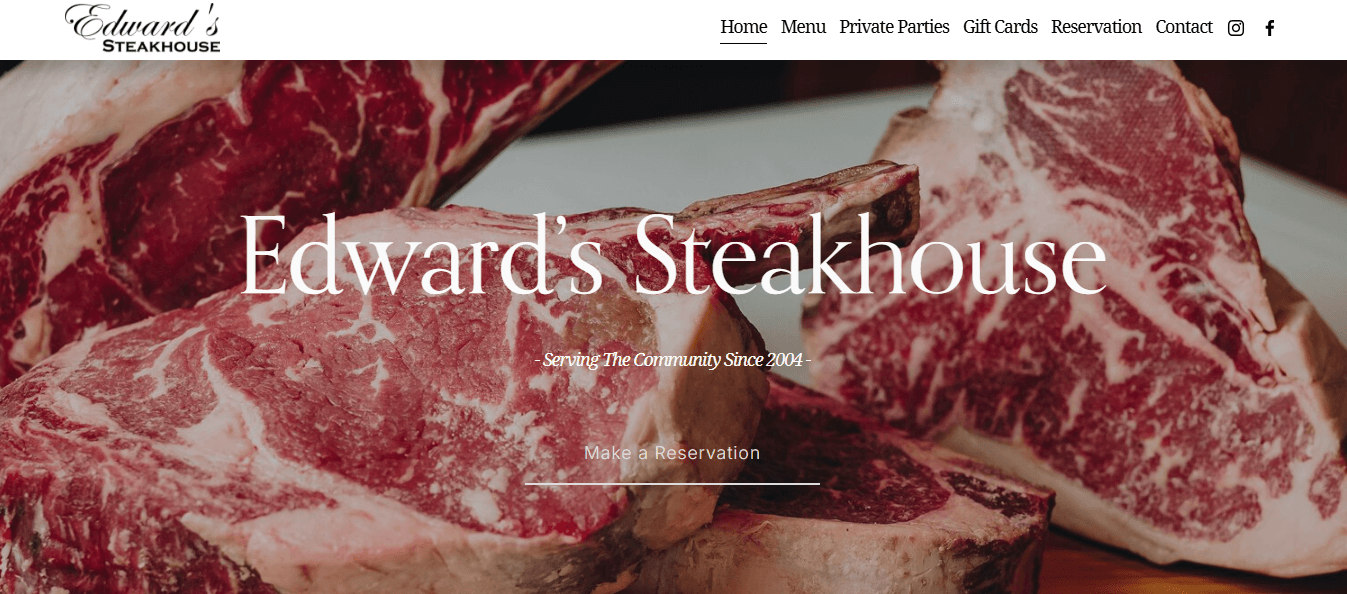The image size is (1347, 594).
Task: Click the exposed rib bone in center photo
Action: pyautogui.click(x=800, y=195)
